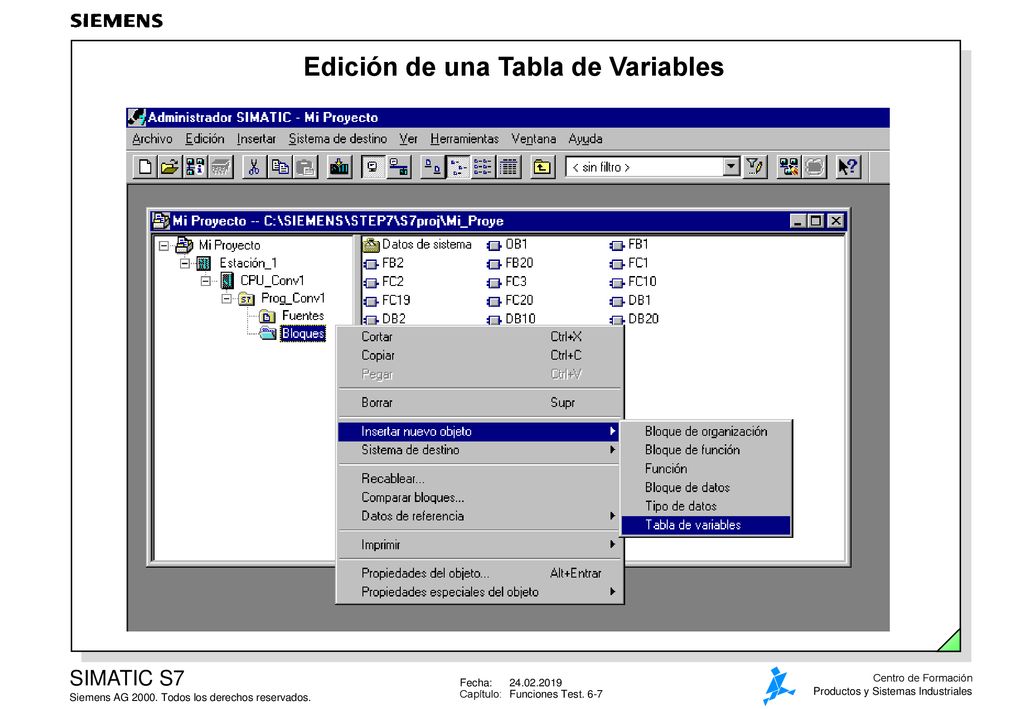Screen dimensions: 1024x709
Task: Select the Estación_1 tree item
Action: coord(248,263)
